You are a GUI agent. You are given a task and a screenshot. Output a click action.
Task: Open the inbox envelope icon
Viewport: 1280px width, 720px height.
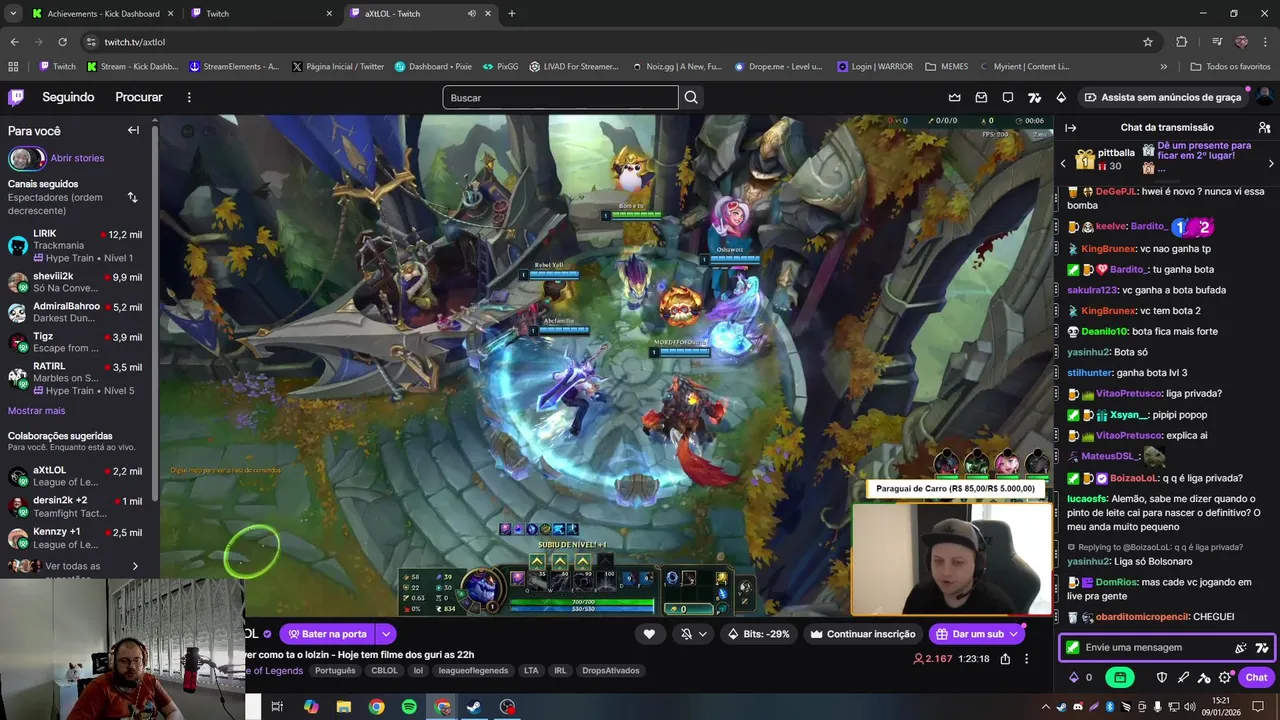(981, 97)
